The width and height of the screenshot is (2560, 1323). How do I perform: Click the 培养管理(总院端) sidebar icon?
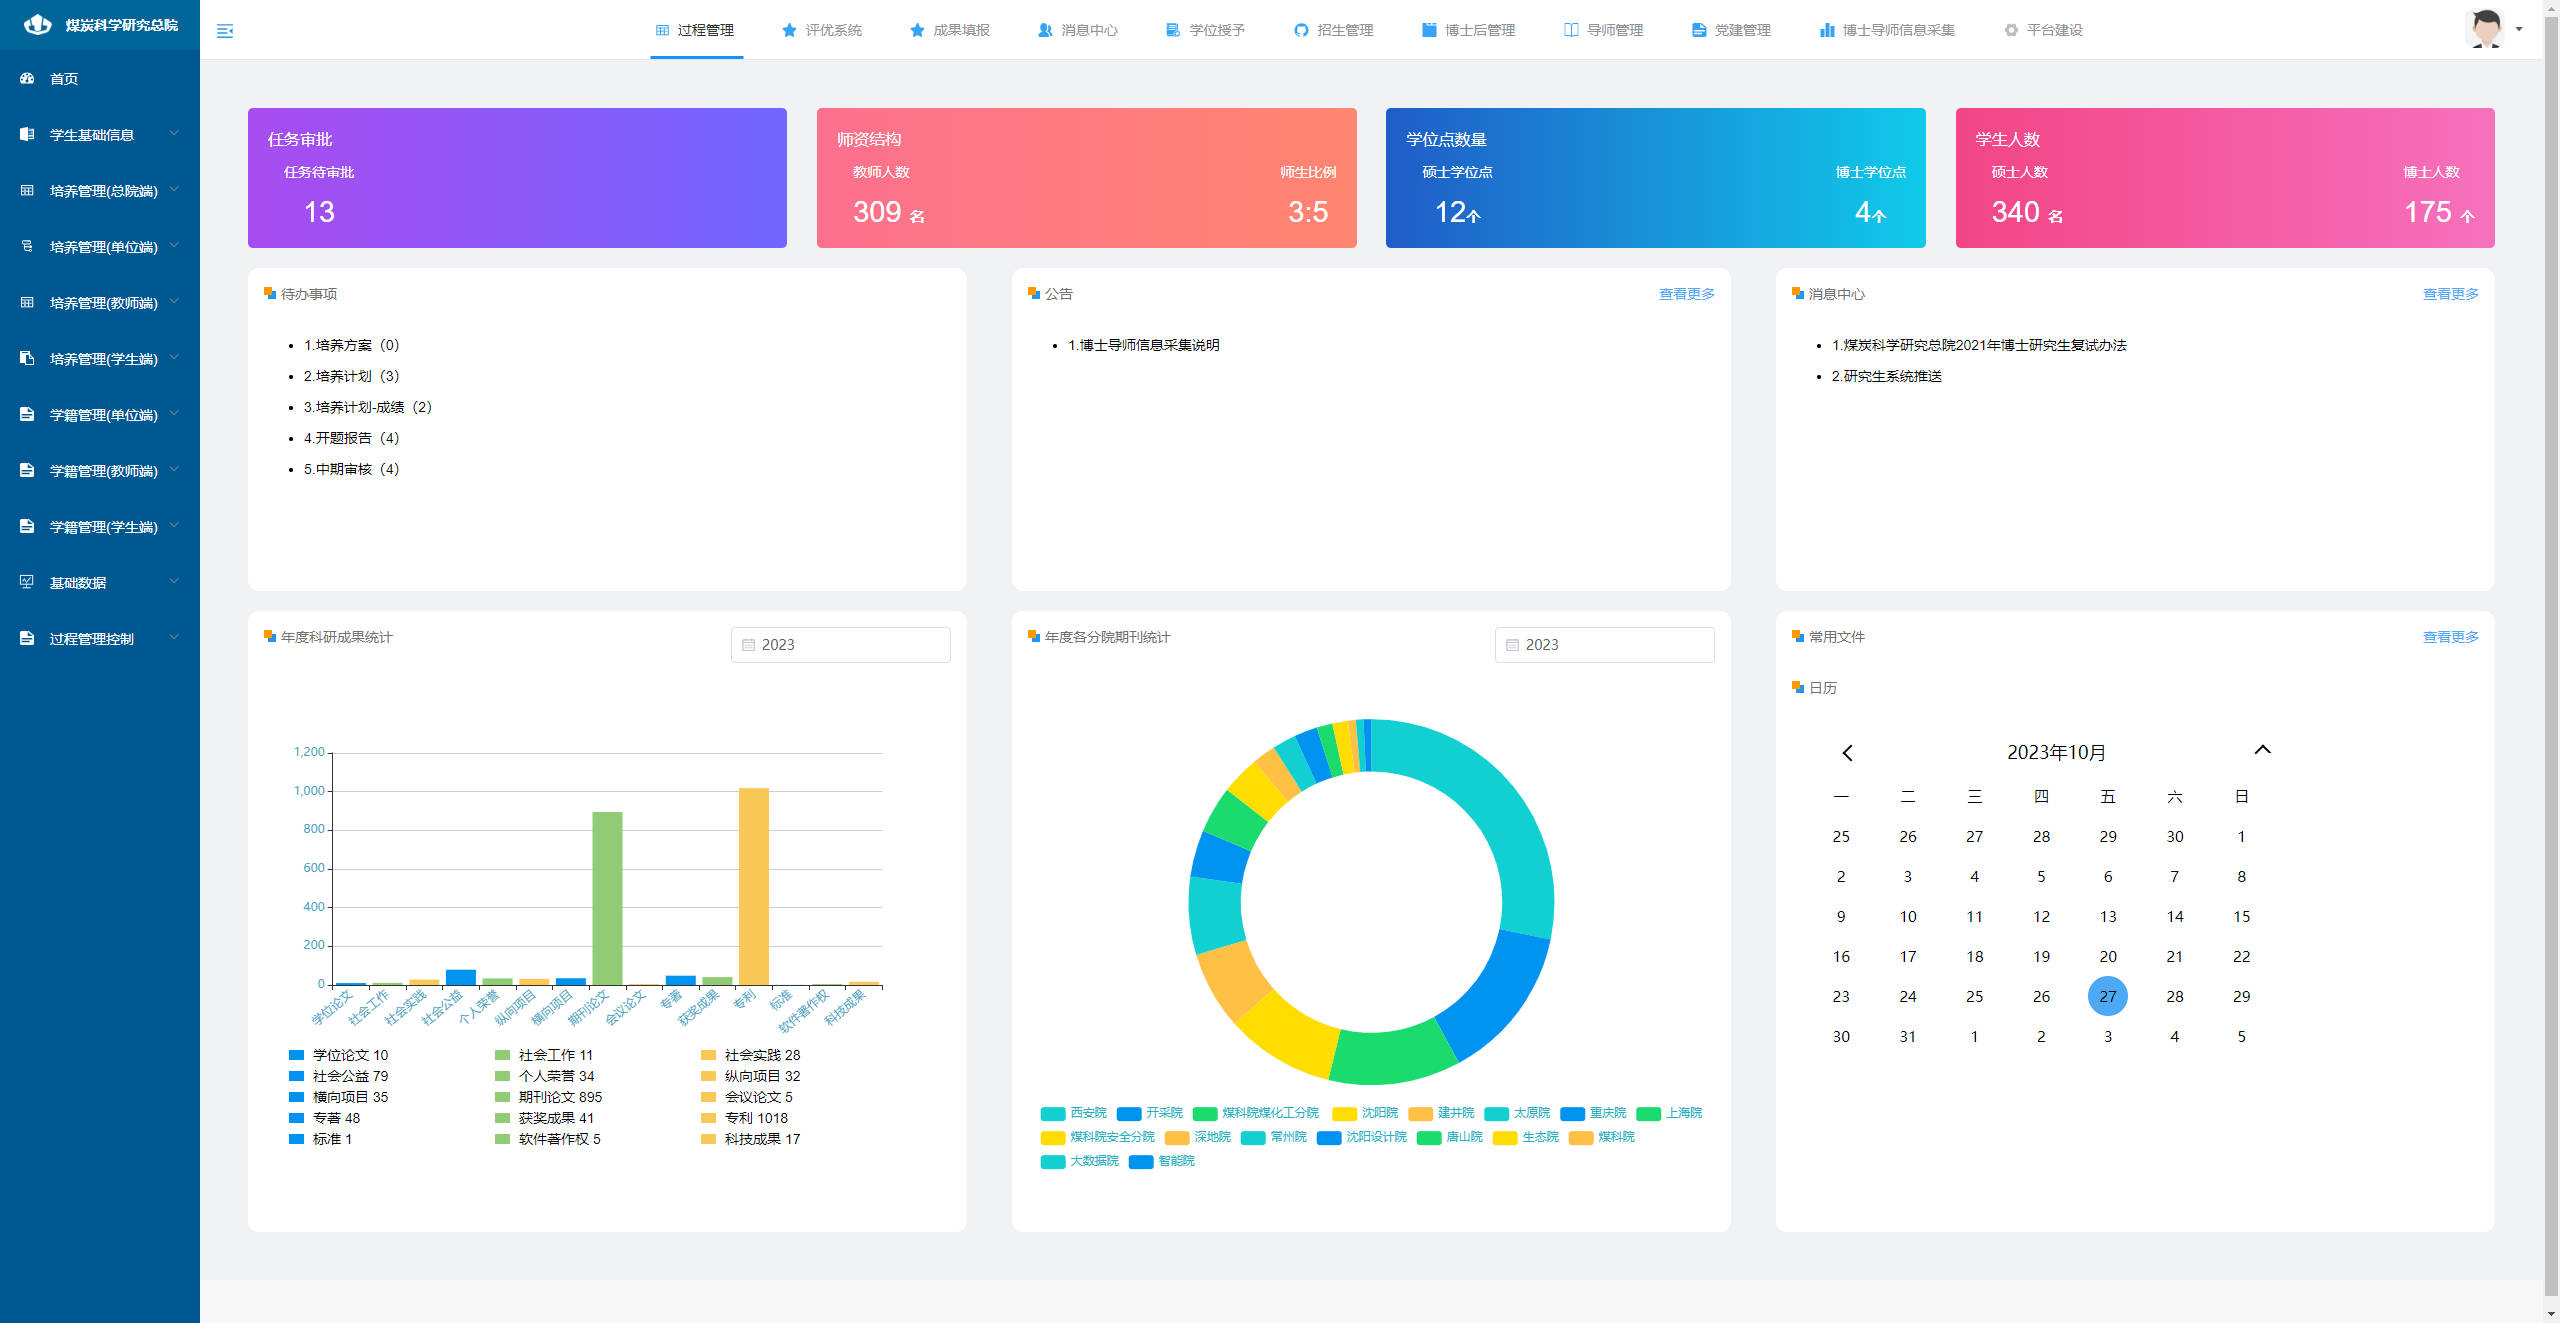[27, 190]
